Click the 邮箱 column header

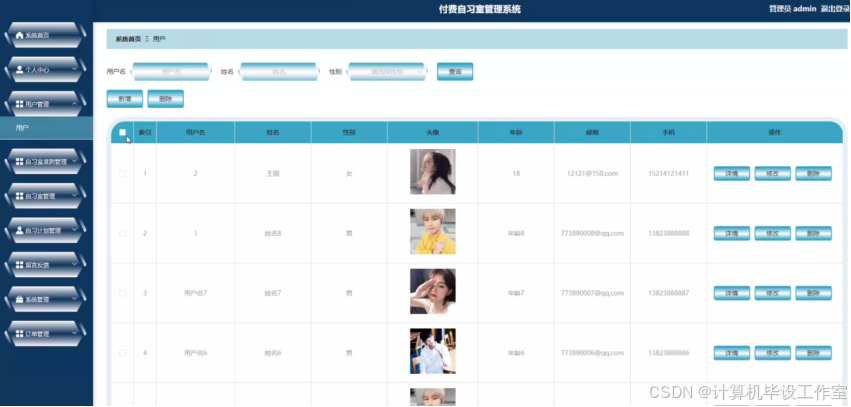[592, 132]
